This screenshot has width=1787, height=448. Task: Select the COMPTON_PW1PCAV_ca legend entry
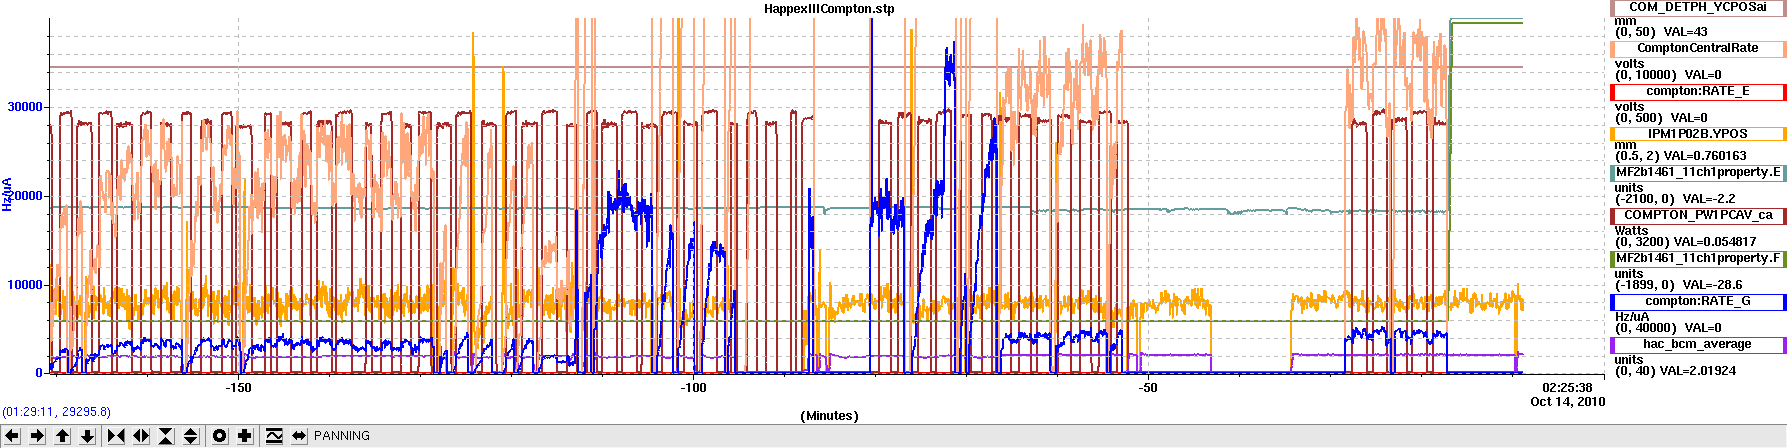tap(1698, 215)
